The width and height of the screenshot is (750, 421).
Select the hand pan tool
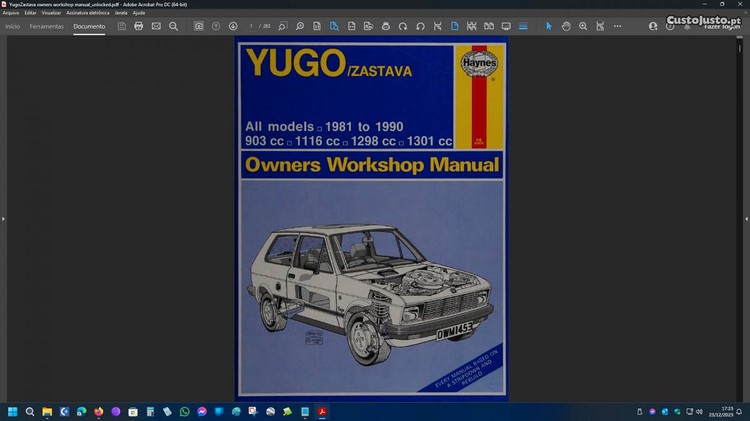[x=566, y=26]
